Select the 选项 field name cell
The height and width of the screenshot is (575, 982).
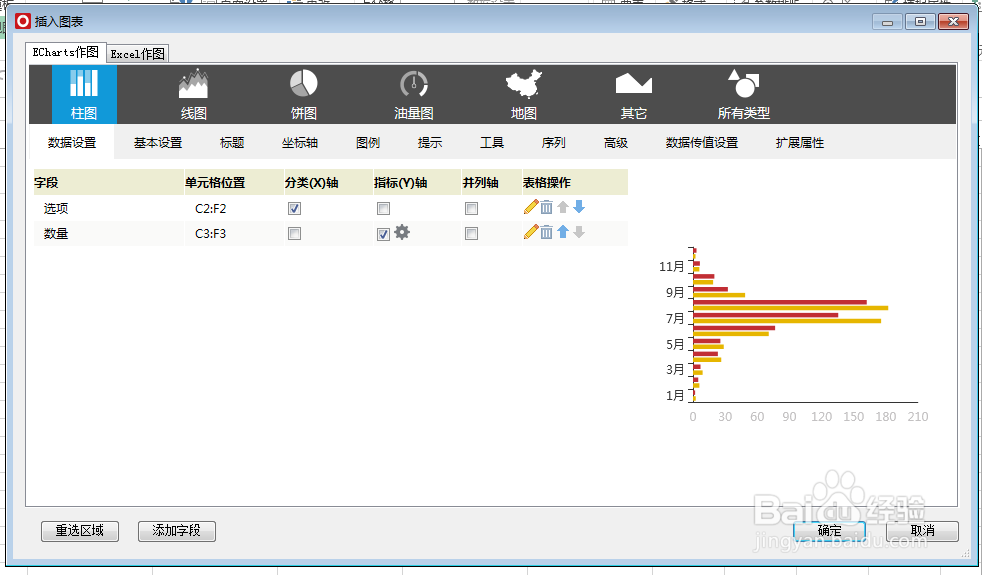coord(109,209)
